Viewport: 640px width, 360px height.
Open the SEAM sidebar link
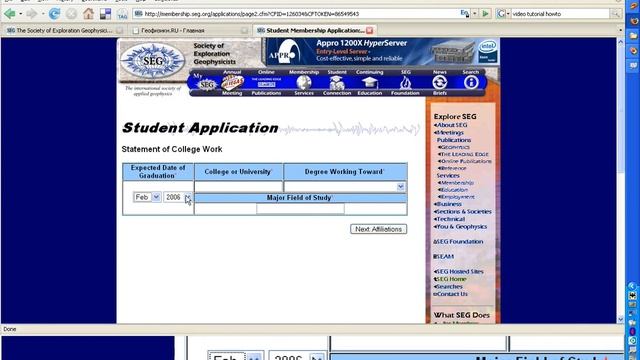pos(444,257)
